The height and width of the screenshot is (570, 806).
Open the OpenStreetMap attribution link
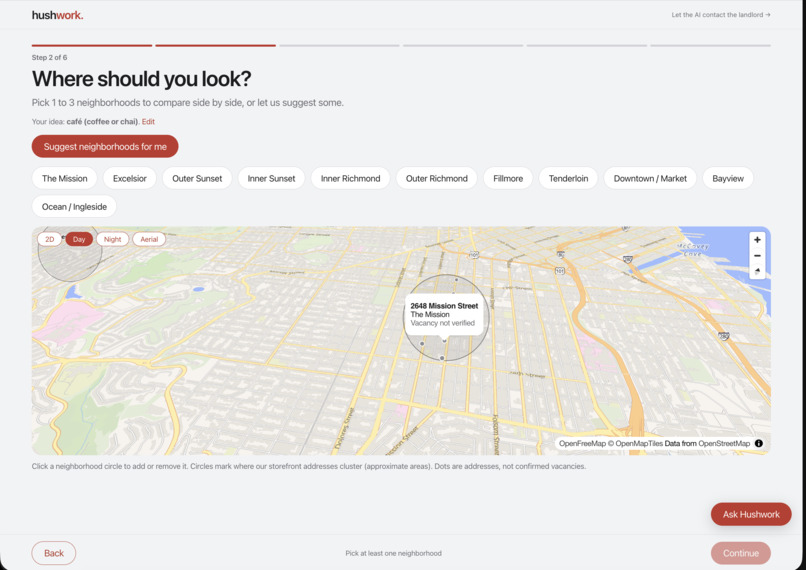coord(724,443)
